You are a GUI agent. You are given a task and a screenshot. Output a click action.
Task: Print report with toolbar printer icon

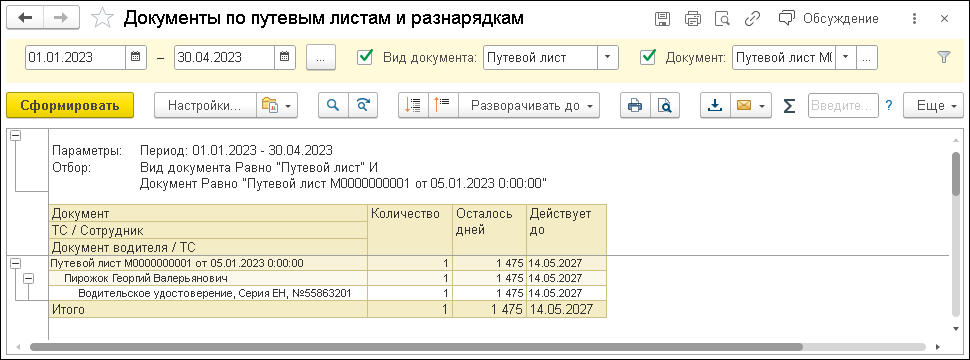pyautogui.click(x=635, y=106)
